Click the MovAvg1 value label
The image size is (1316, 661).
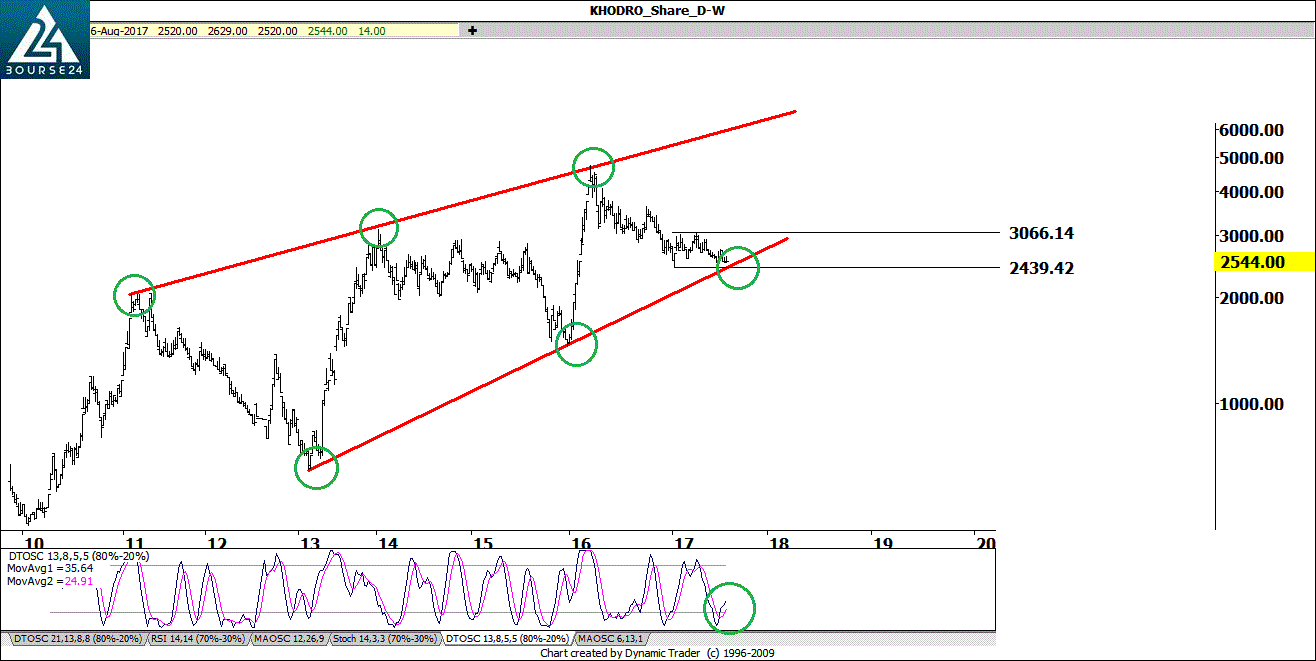(36, 568)
